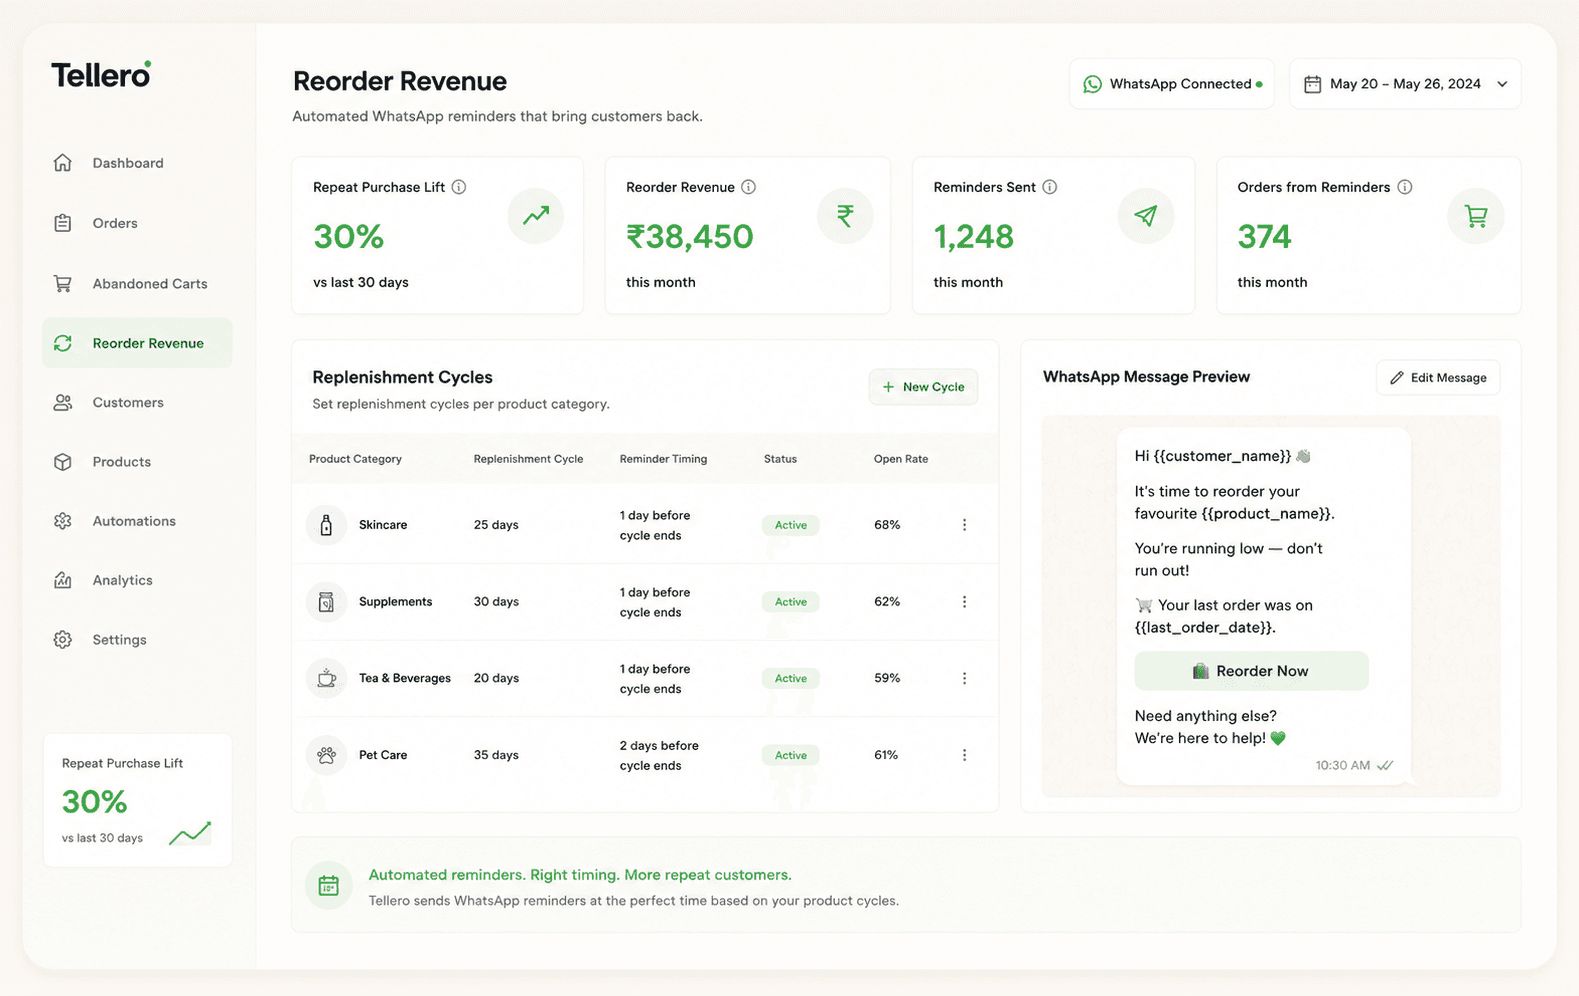Click the rupee icon in revenue card
The image size is (1579, 996).
845,215
